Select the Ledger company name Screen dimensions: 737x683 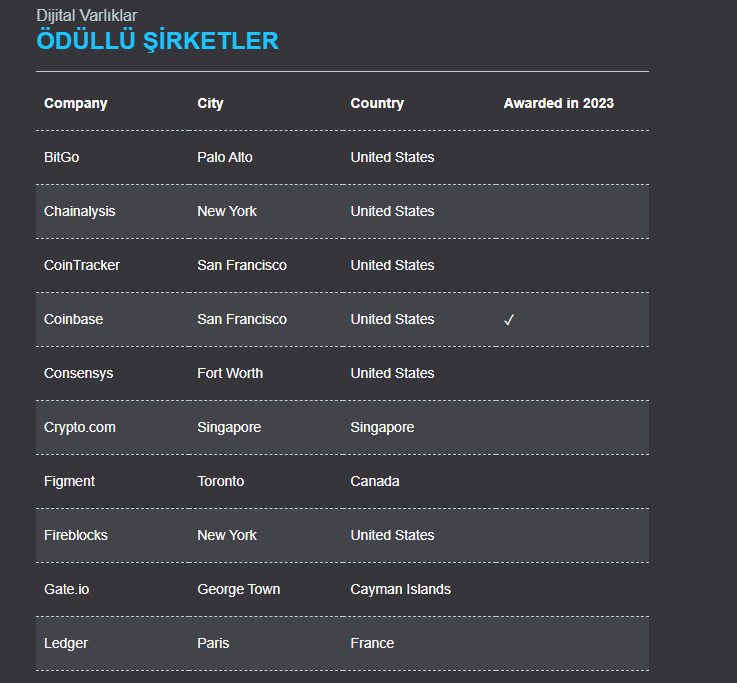tap(66, 643)
